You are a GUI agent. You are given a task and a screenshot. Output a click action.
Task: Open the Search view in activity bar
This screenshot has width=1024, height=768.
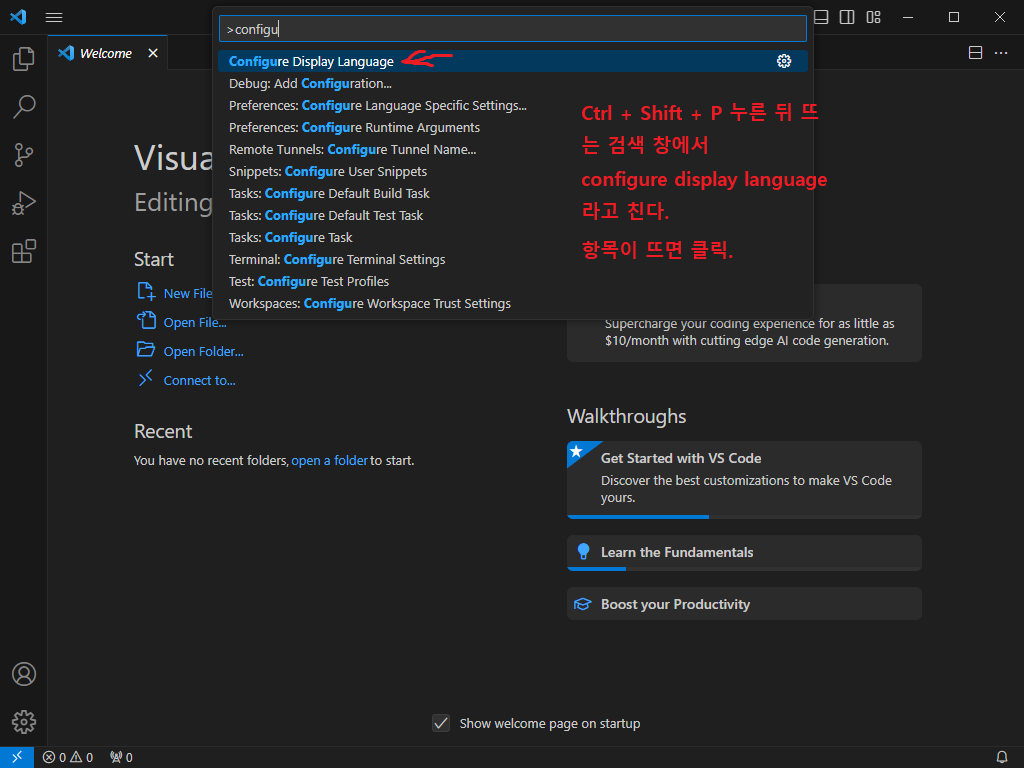click(x=24, y=107)
